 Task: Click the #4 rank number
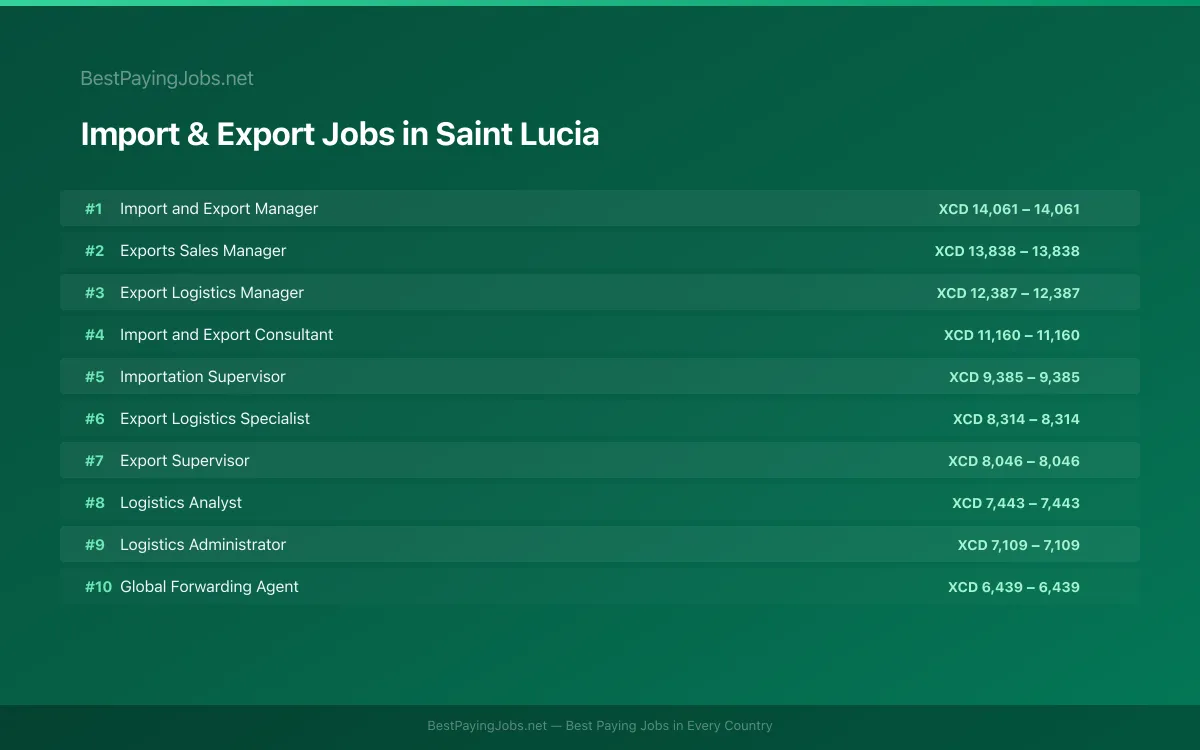point(94,335)
